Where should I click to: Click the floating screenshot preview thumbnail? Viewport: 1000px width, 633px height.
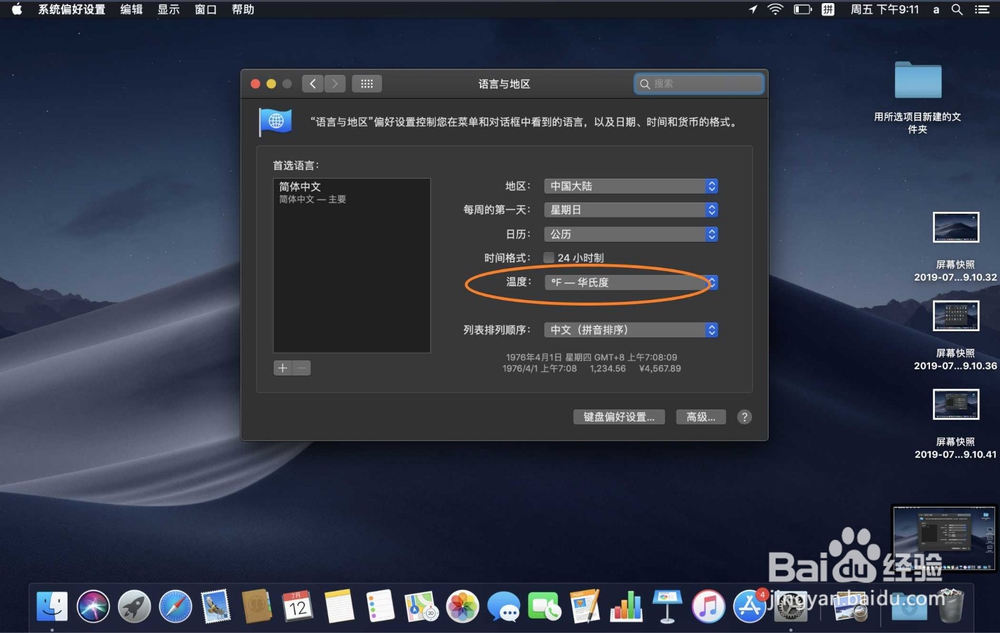tap(944, 537)
